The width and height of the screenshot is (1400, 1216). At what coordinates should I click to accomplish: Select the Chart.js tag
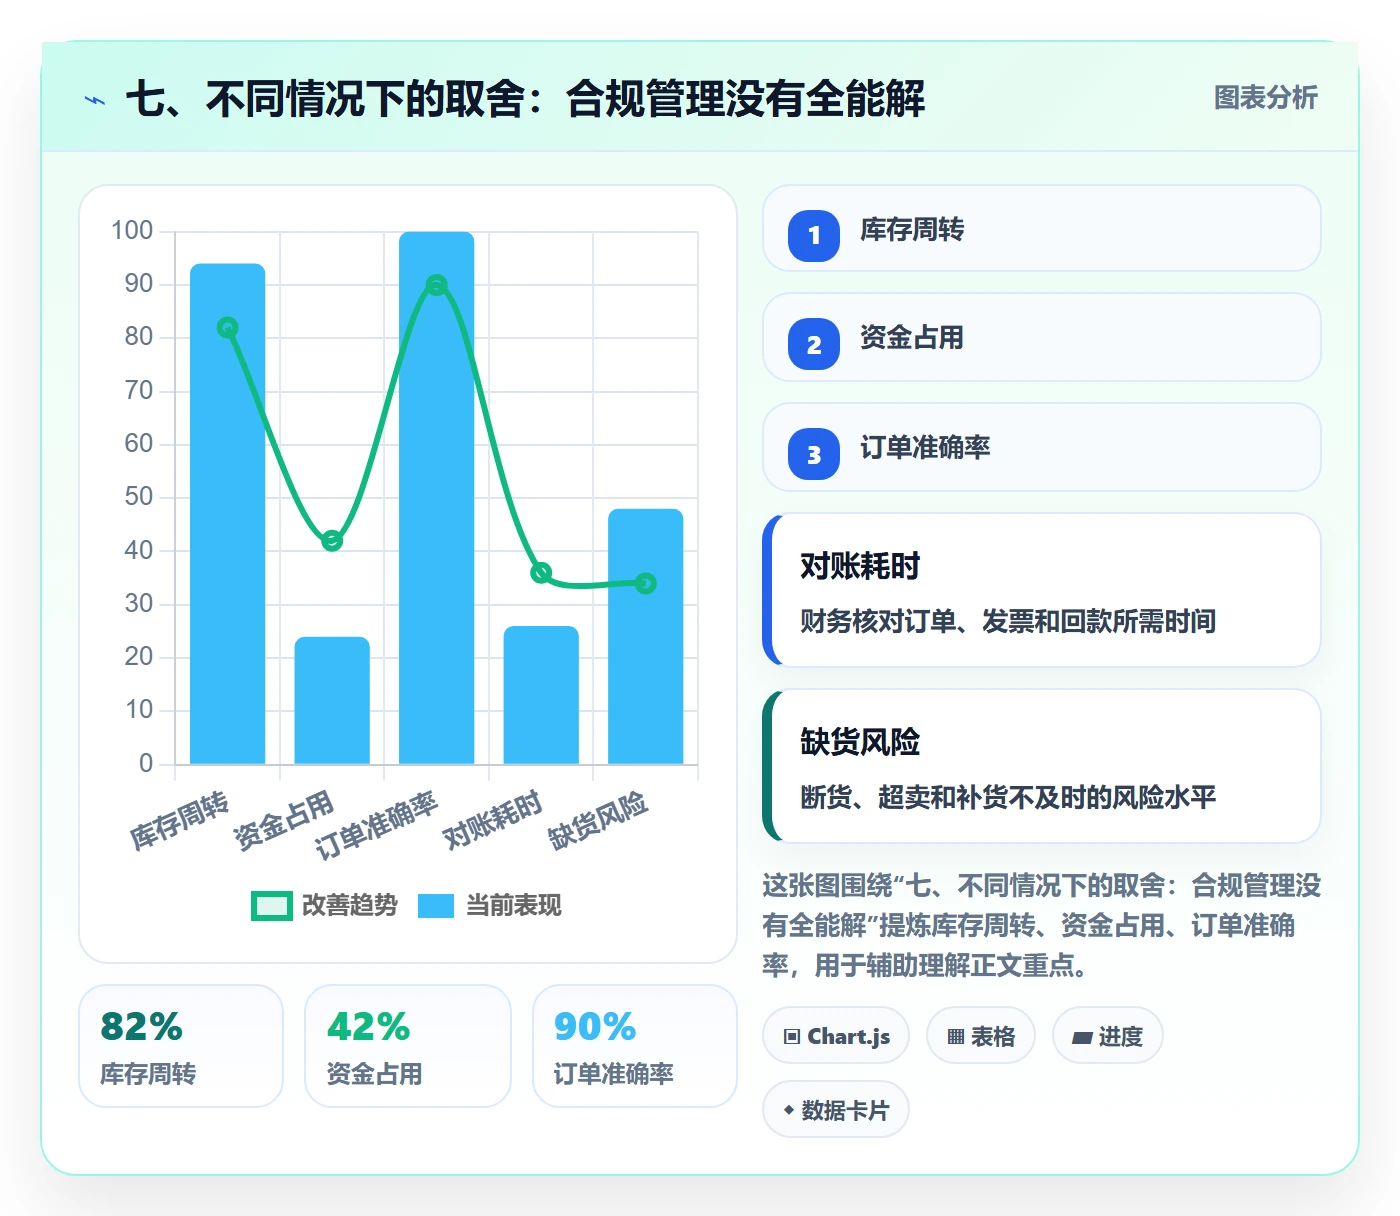point(836,1036)
